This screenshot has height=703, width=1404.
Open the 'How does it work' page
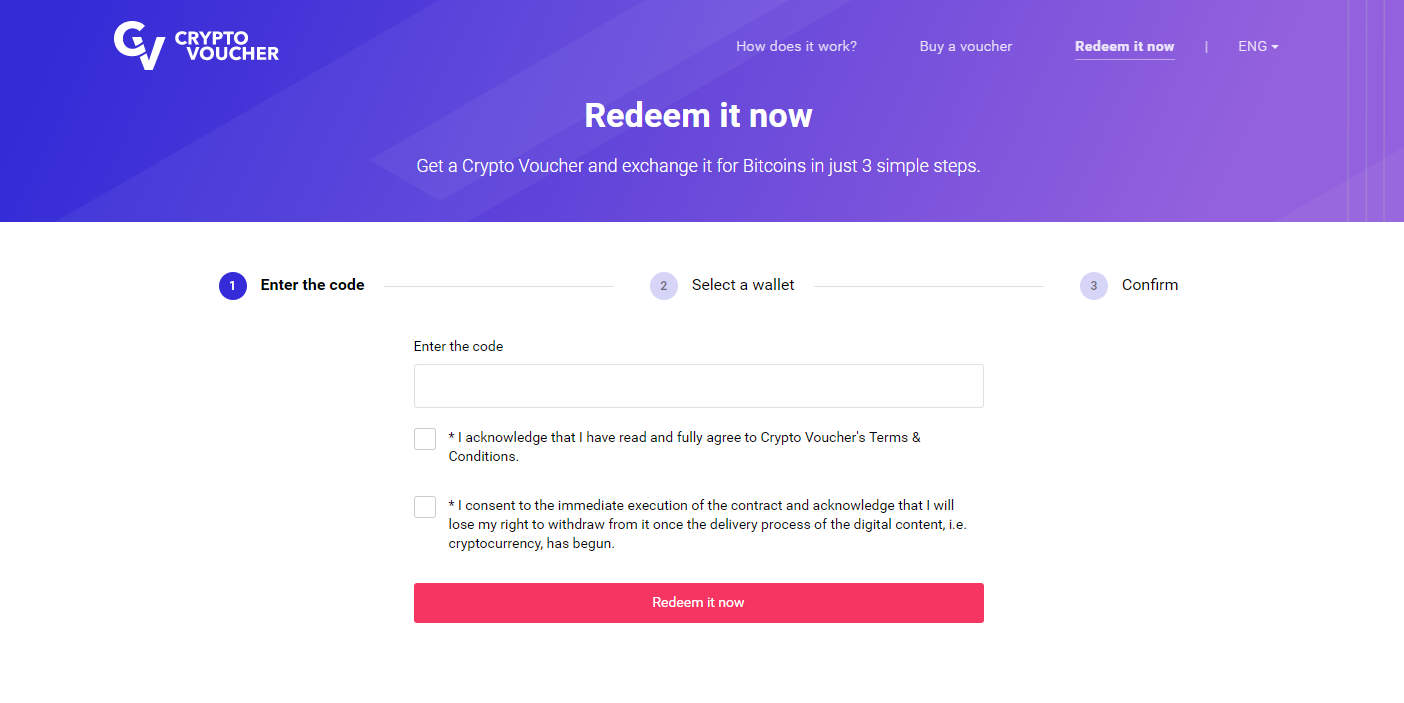[x=796, y=46]
